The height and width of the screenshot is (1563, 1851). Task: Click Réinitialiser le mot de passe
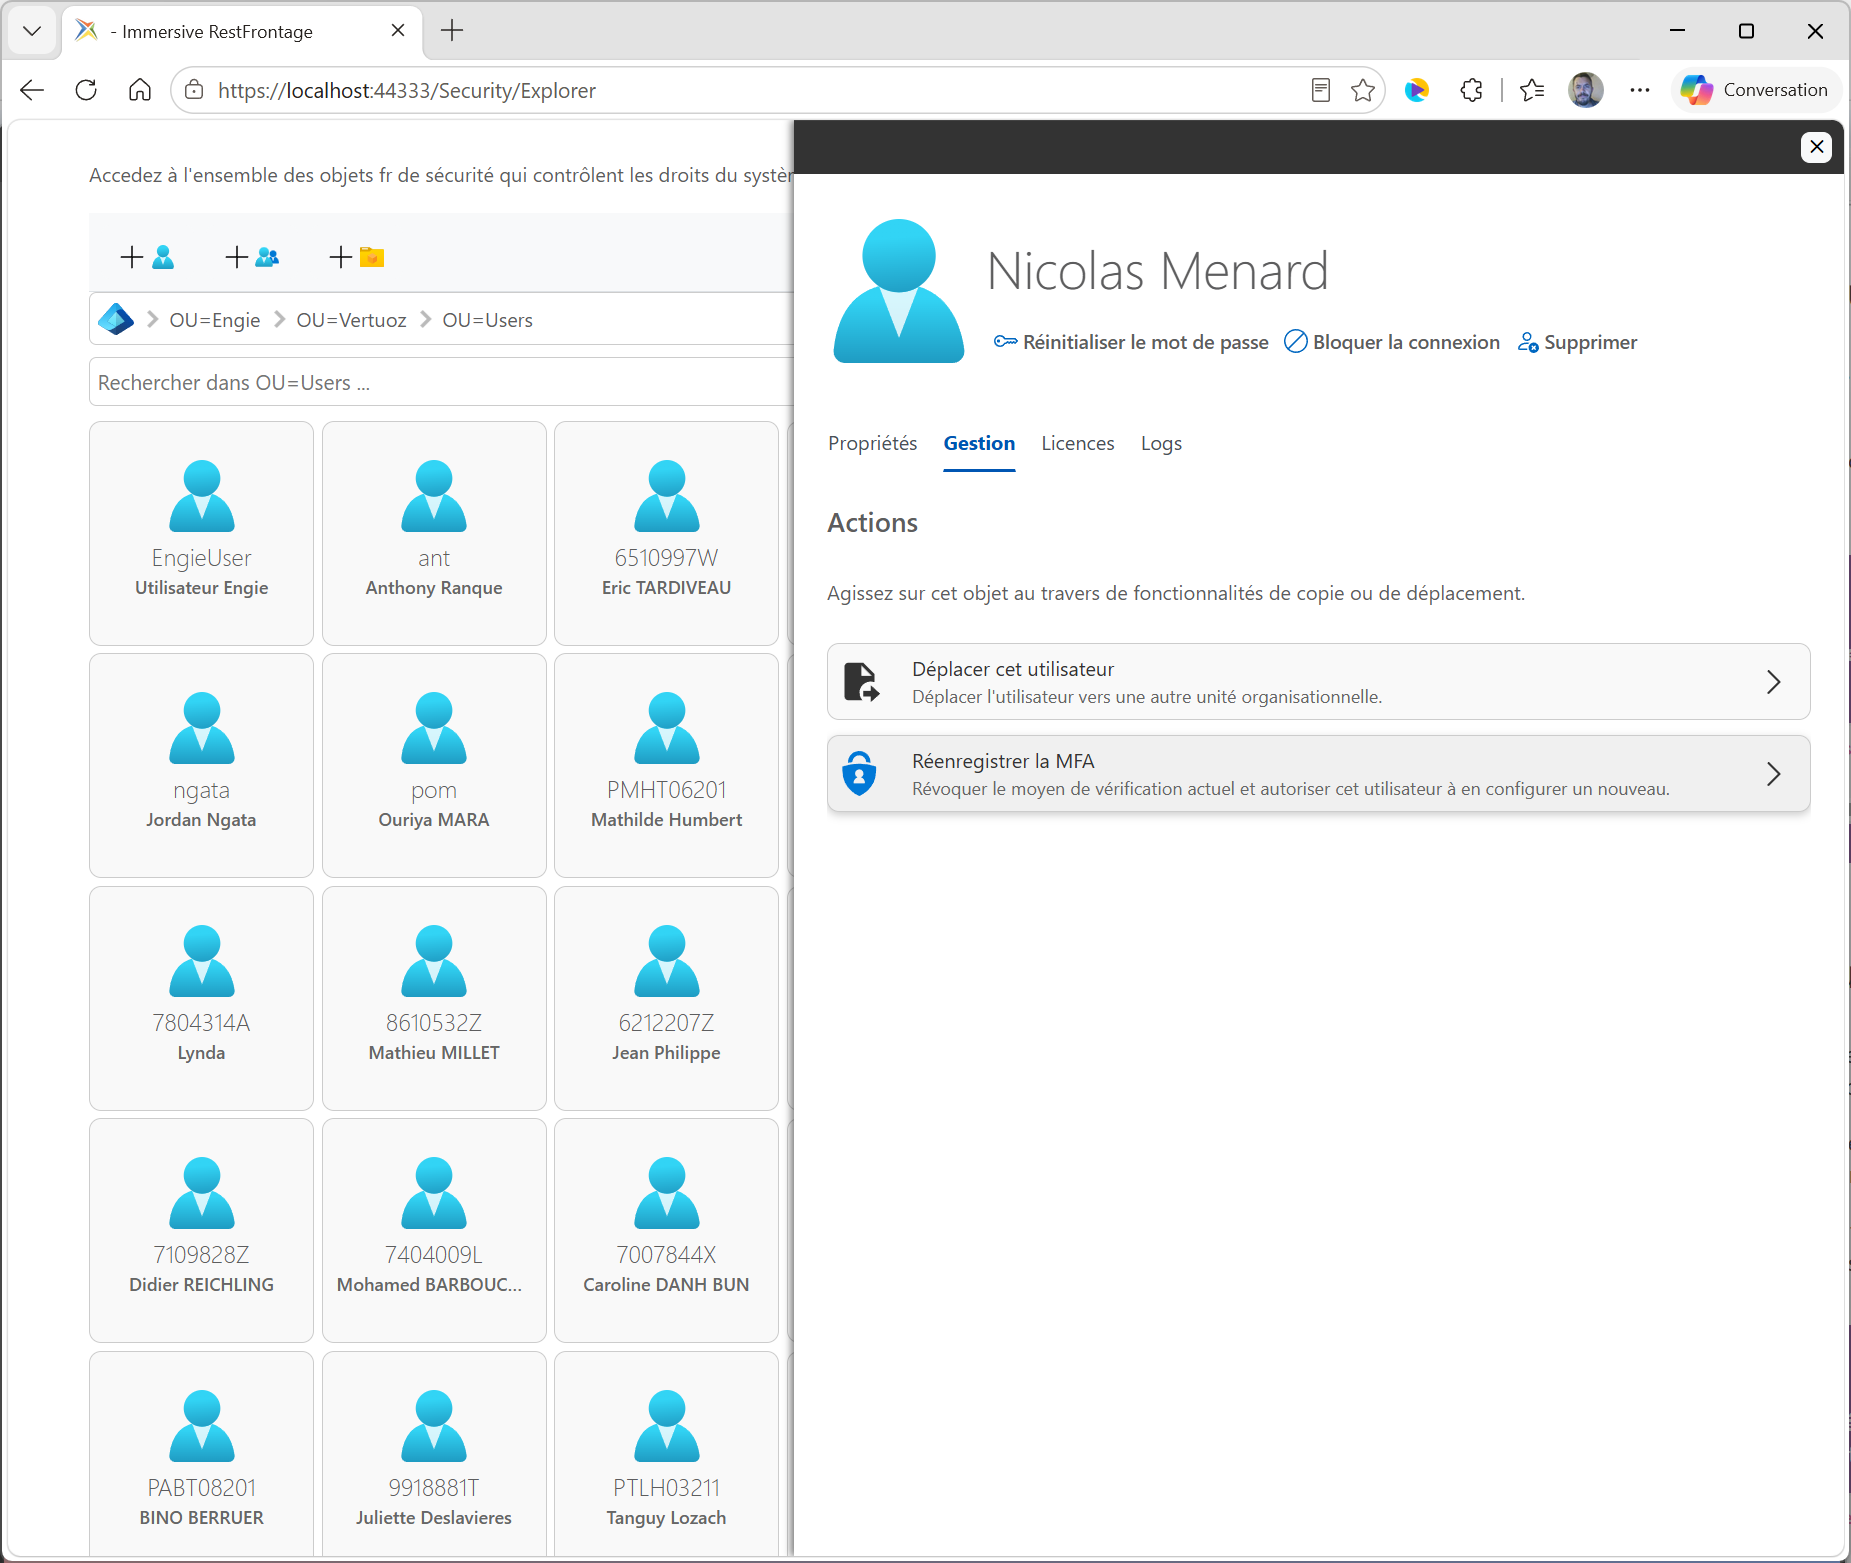1131,342
